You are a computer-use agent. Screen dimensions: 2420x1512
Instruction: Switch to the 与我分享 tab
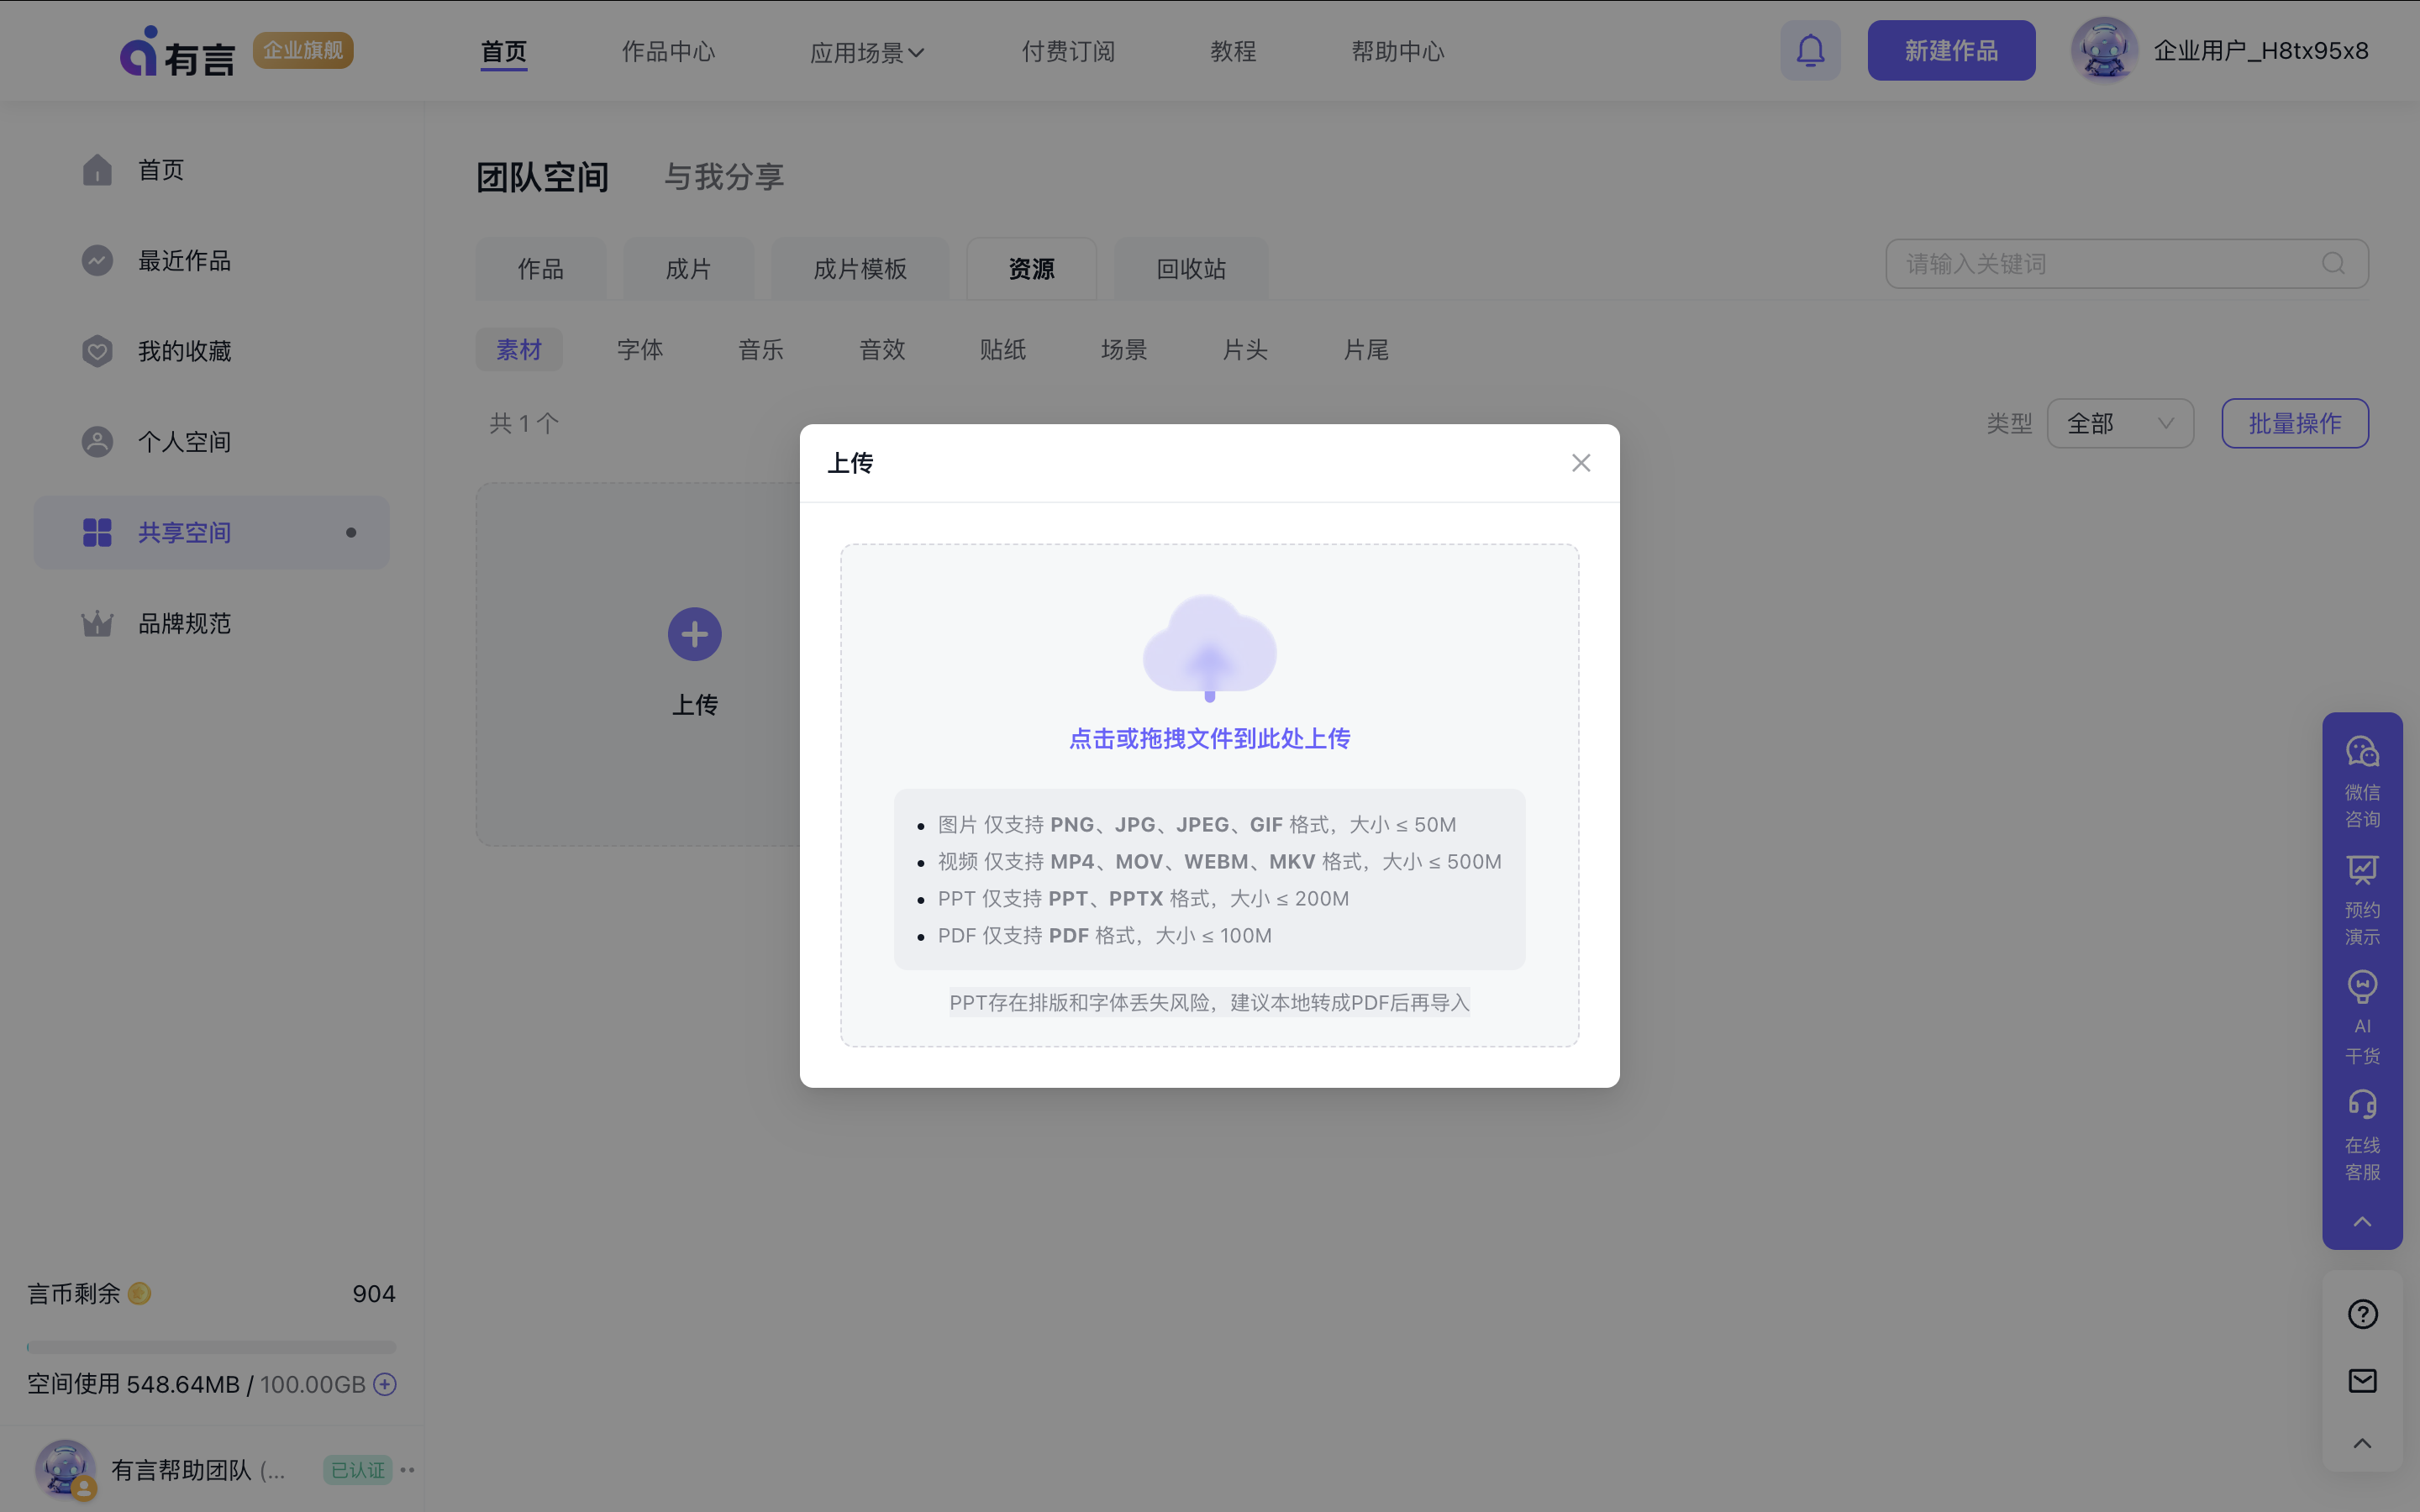point(724,177)
